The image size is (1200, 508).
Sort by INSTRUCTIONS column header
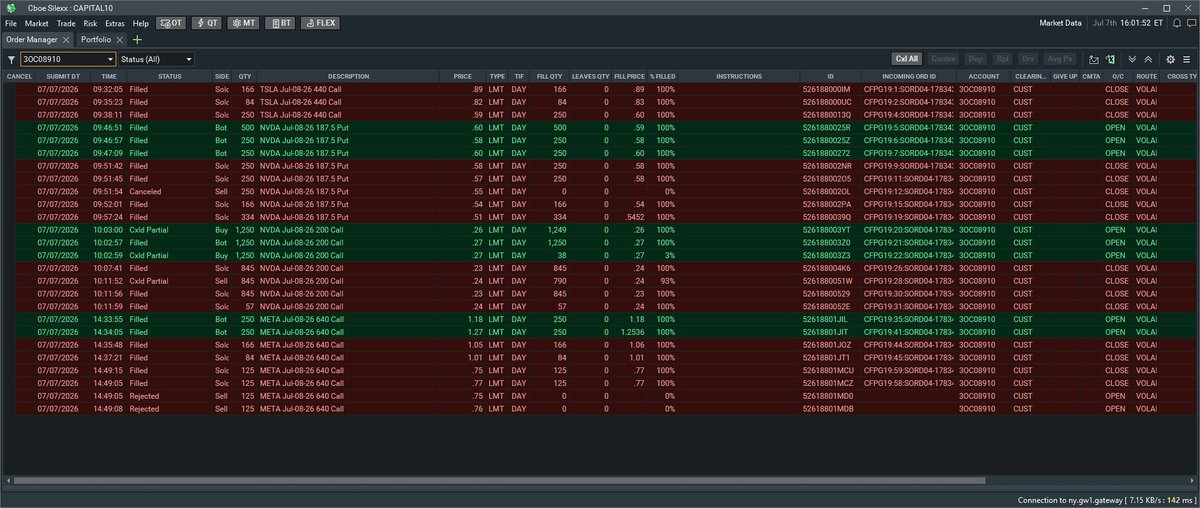point(739,76)
